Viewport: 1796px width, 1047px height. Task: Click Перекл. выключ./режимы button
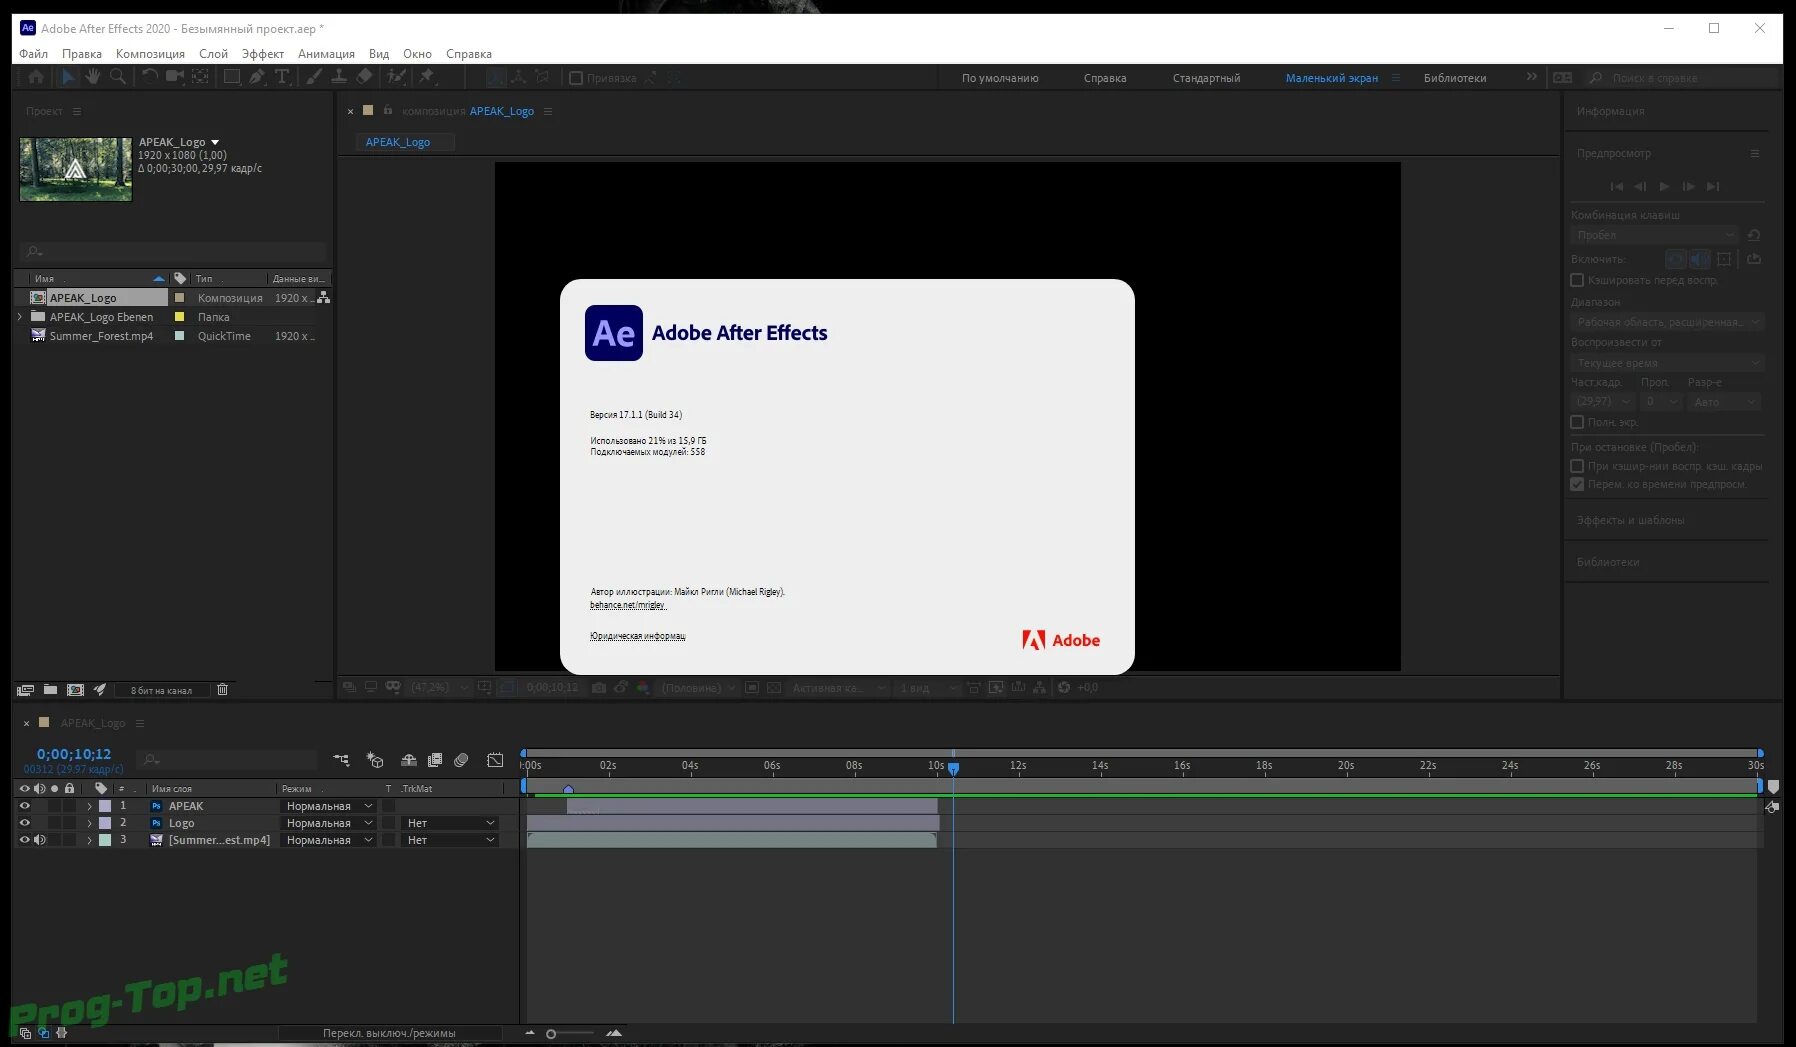[x=389, y=1033]
